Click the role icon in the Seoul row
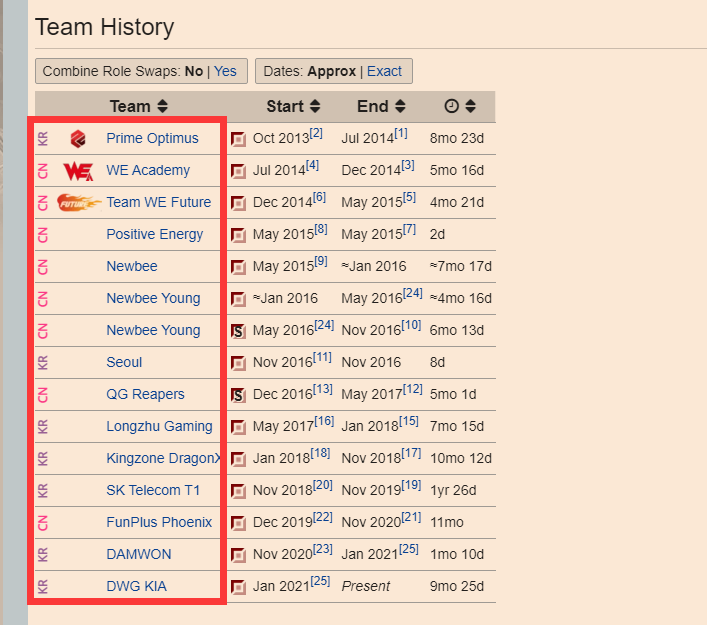The width and height of the screenshot is (707, 625). pos(239,363)
